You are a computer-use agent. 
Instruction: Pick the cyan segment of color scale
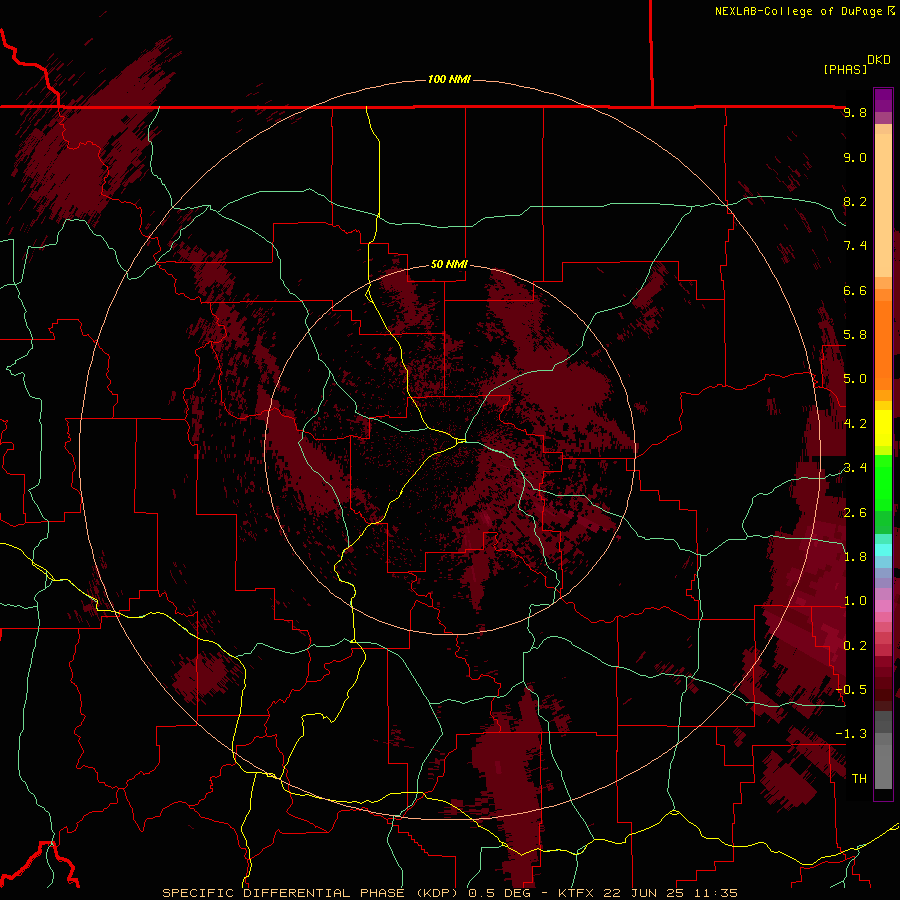click(x=883, y=550)
